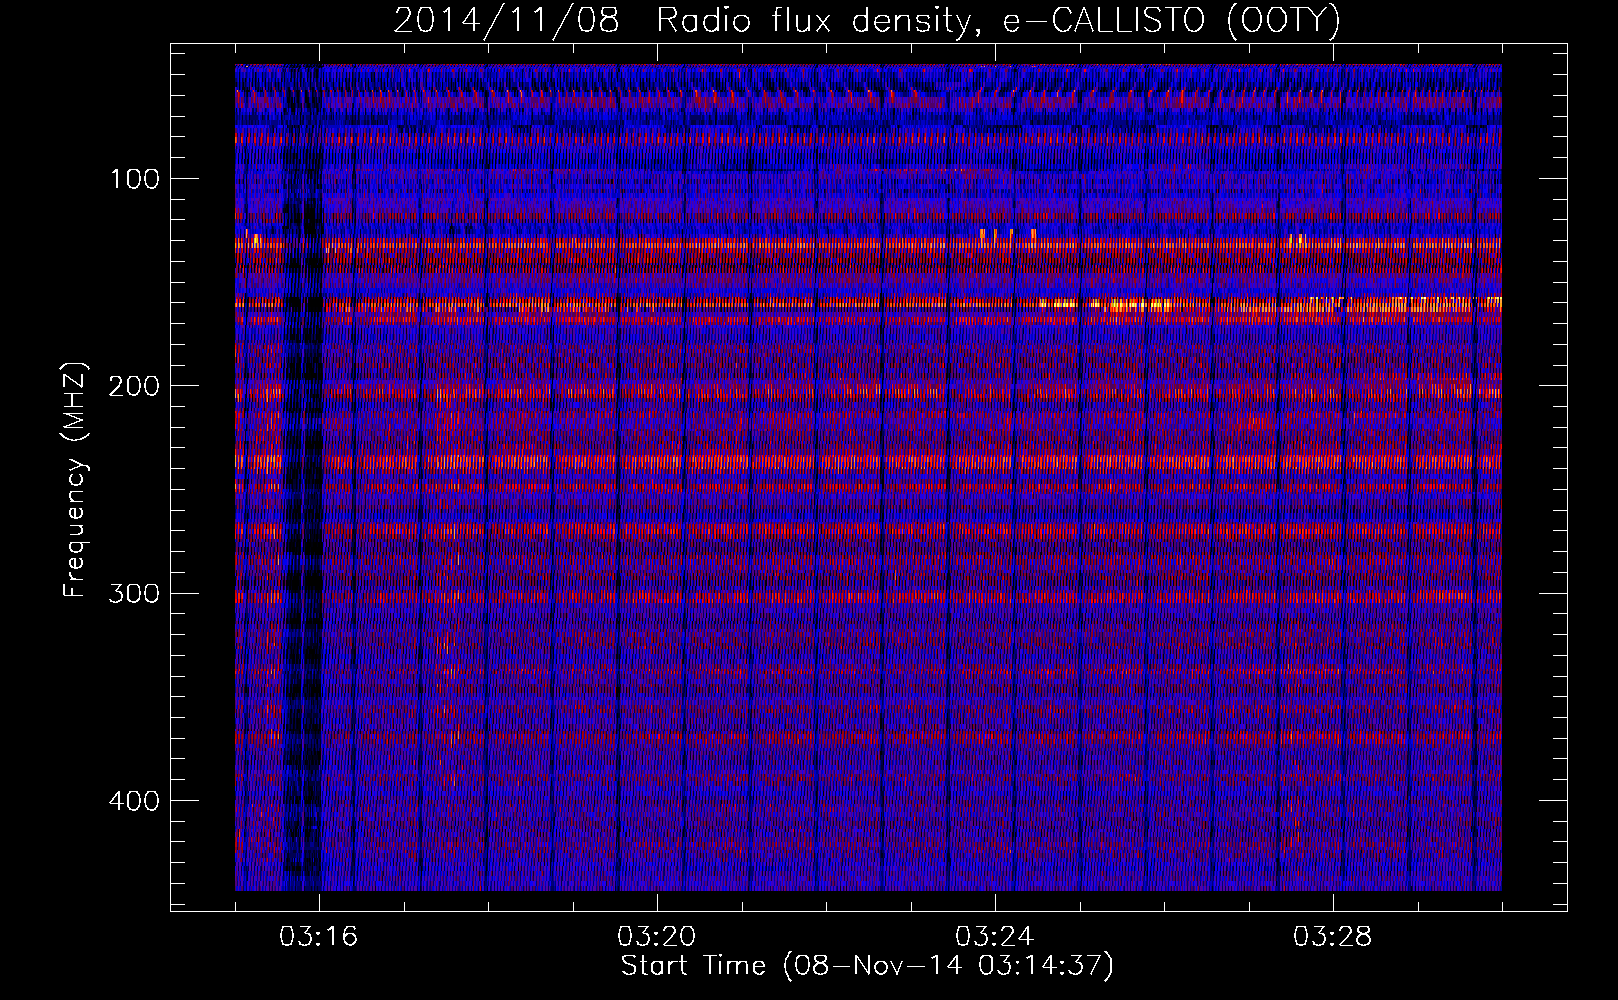
Task: Click the dark vertical dropout band near 03:16
Action: 302,480
